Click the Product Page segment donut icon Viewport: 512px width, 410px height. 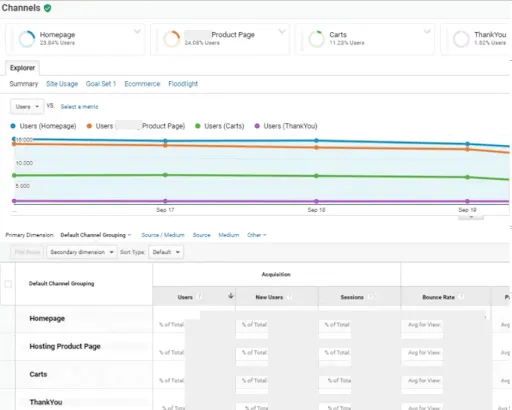tap(172, 39)
